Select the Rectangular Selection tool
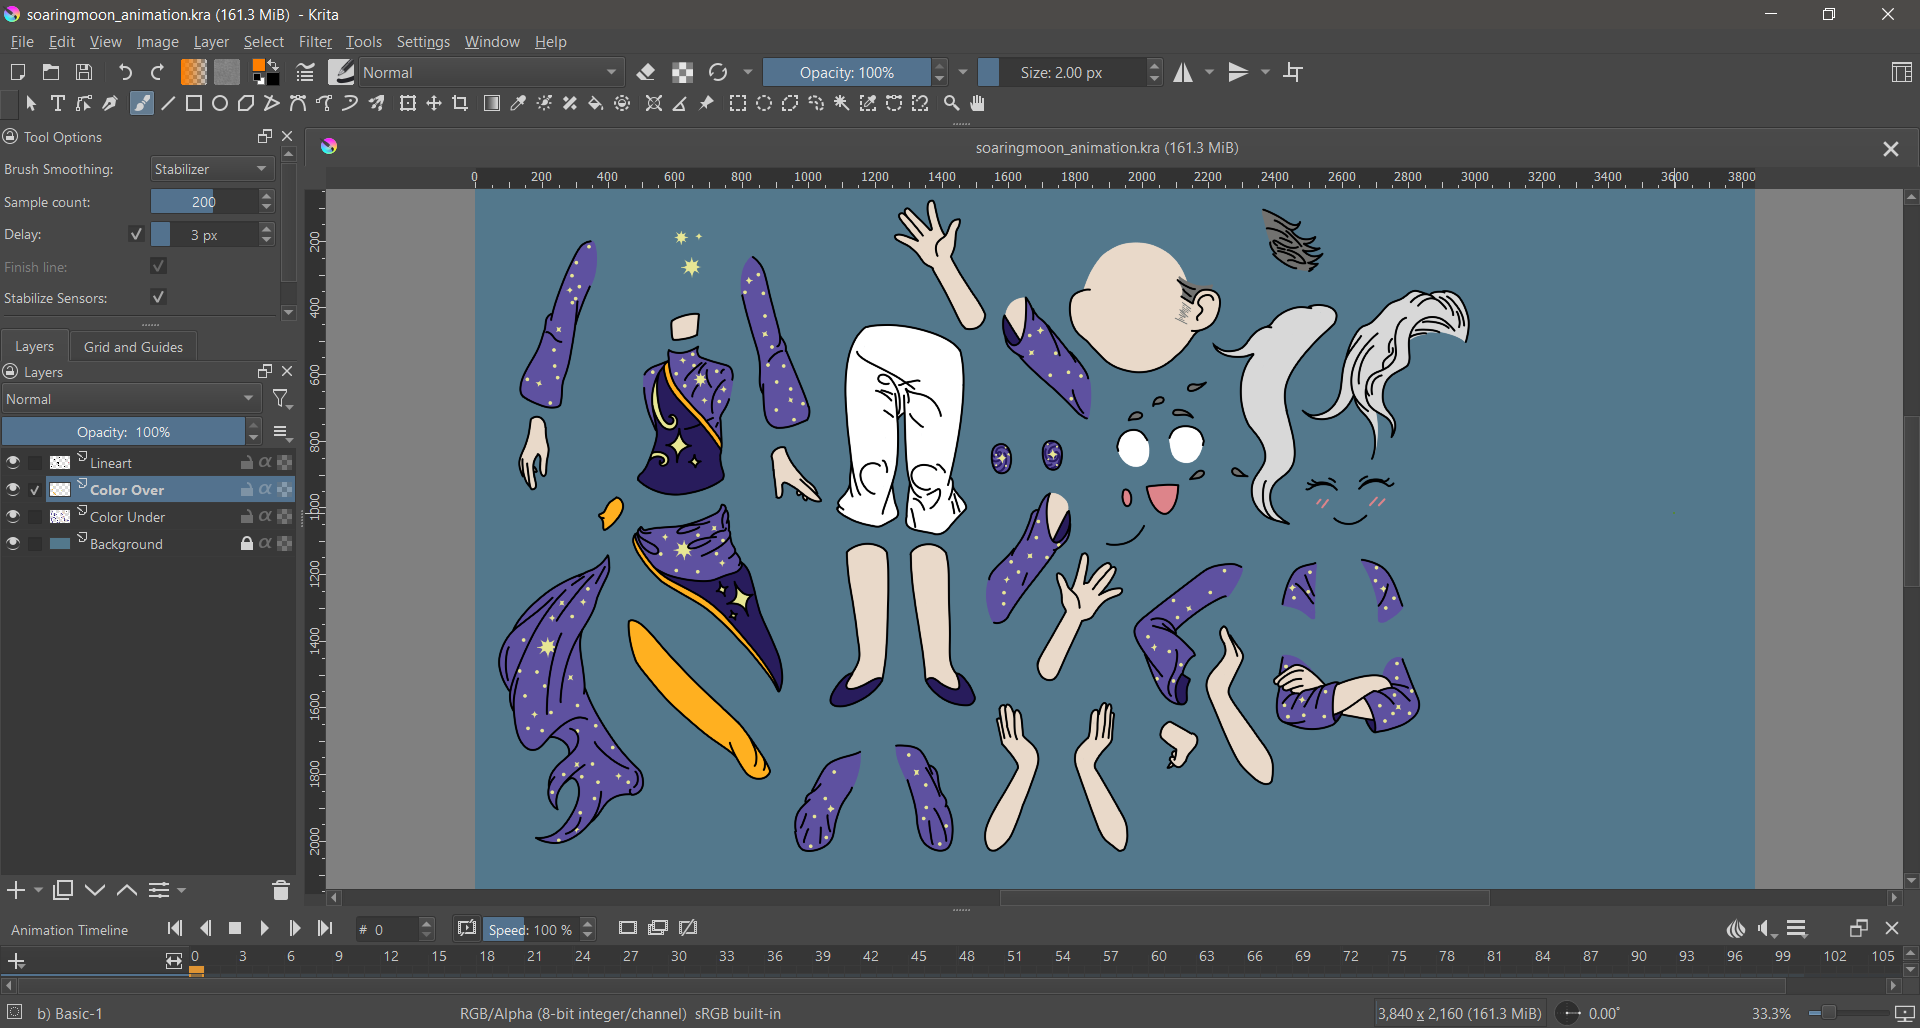The image size is (1920, 1028). [737, 103]
